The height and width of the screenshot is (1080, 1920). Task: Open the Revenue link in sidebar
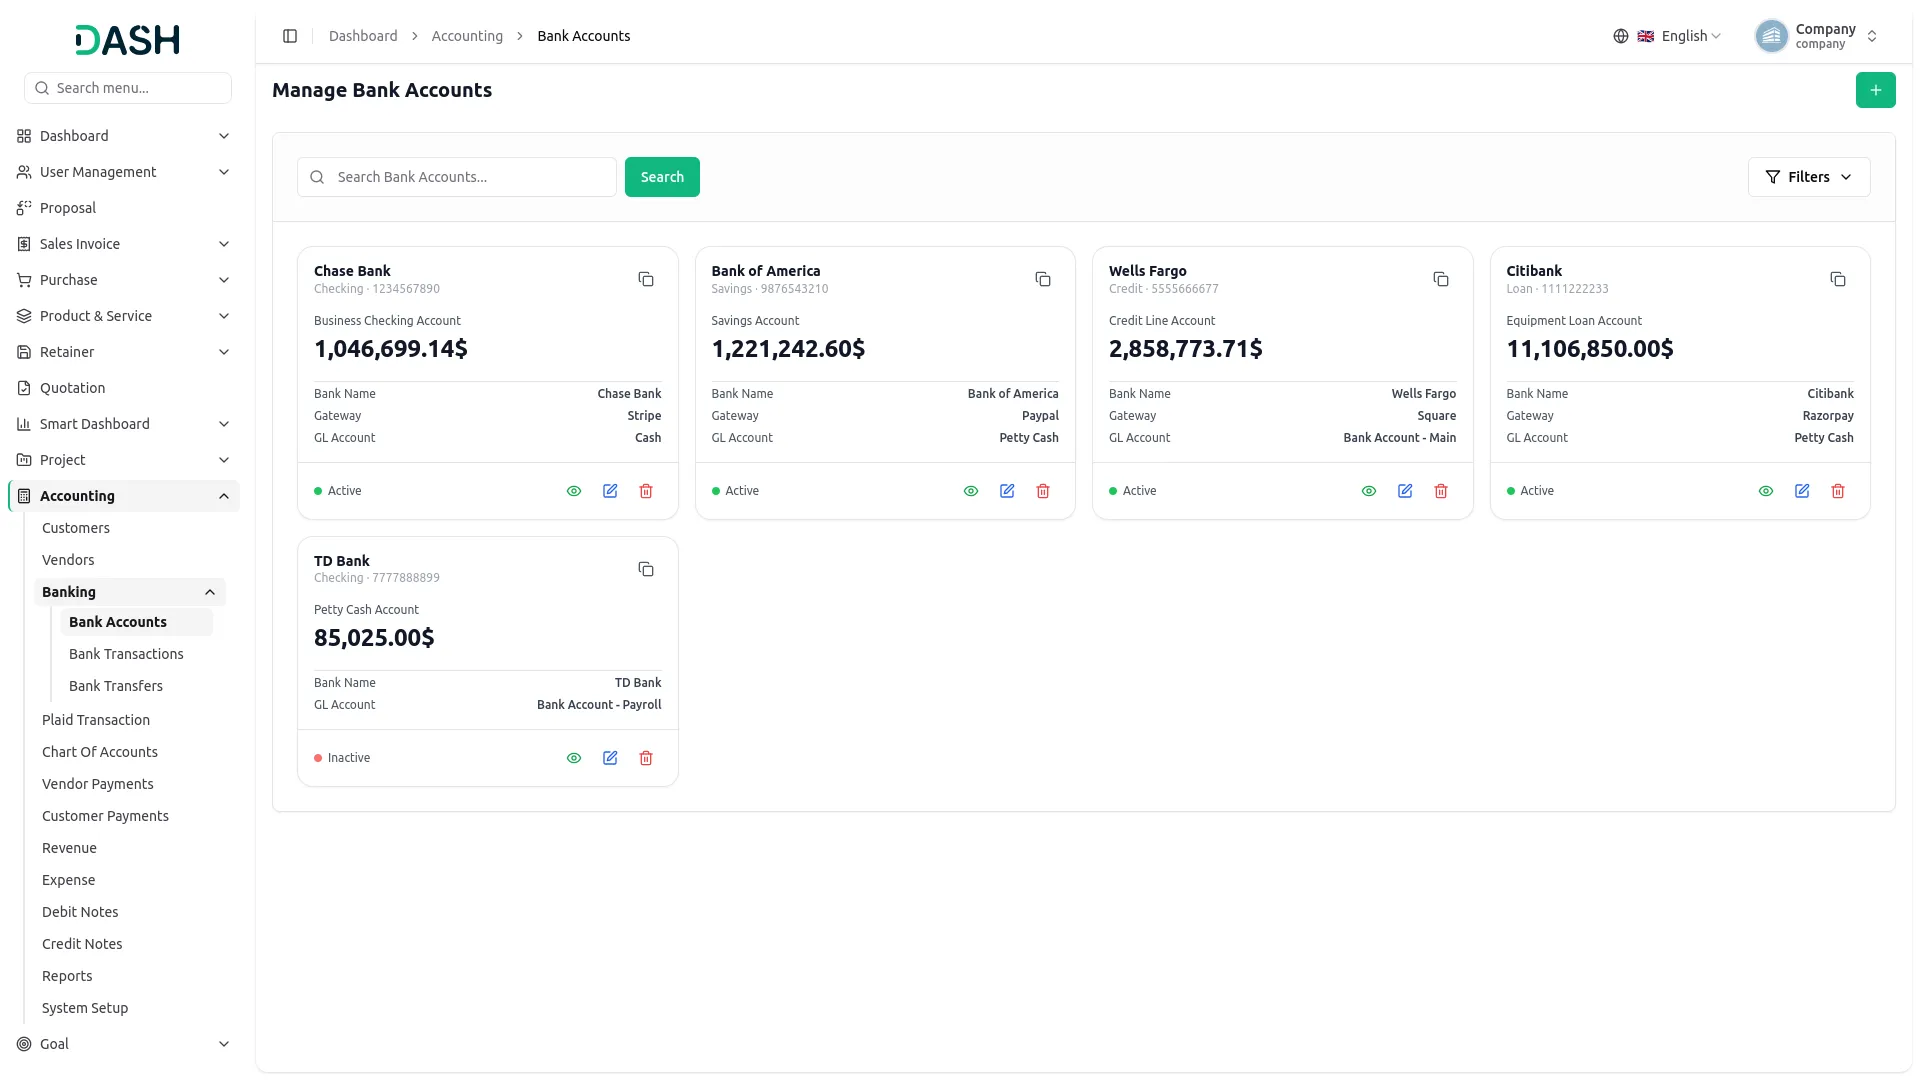(x=70, y=848)
